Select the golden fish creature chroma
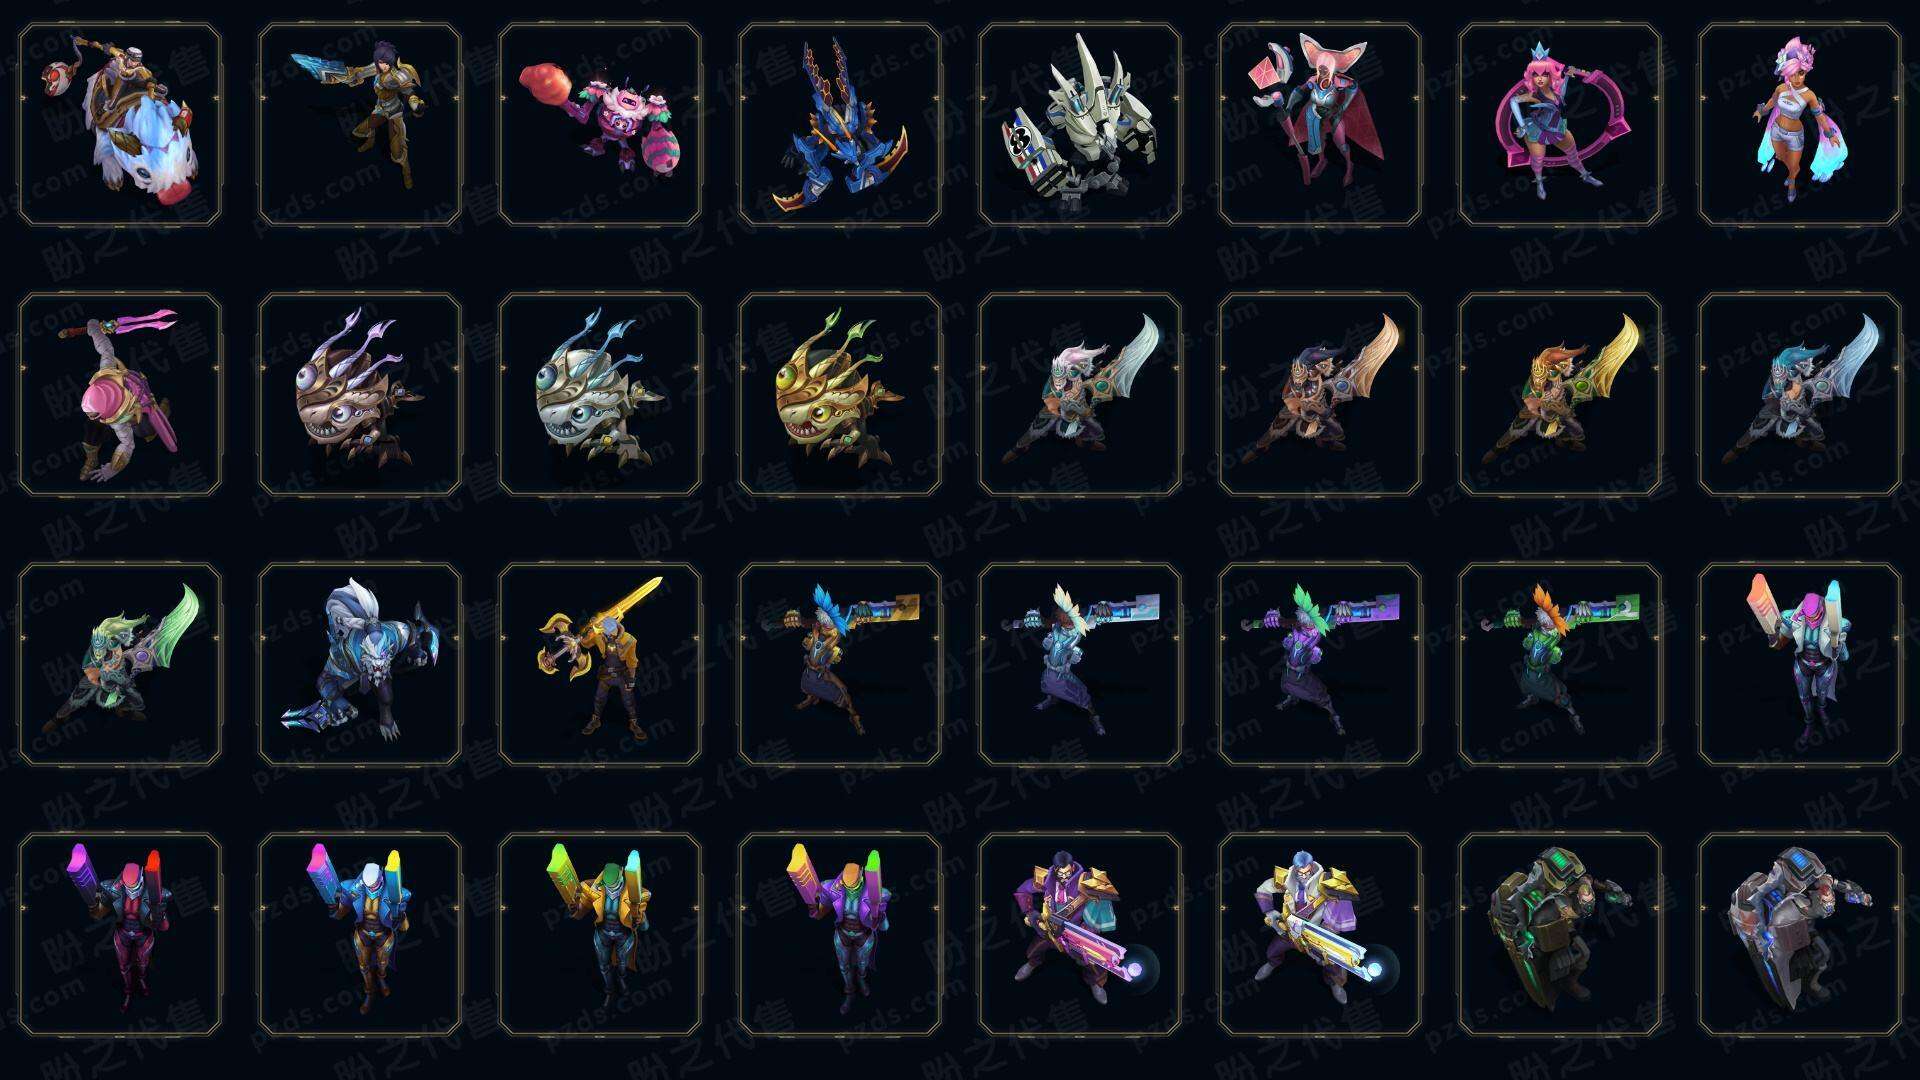This screenshot has height=1080, width=1920. tap(840, 394)
